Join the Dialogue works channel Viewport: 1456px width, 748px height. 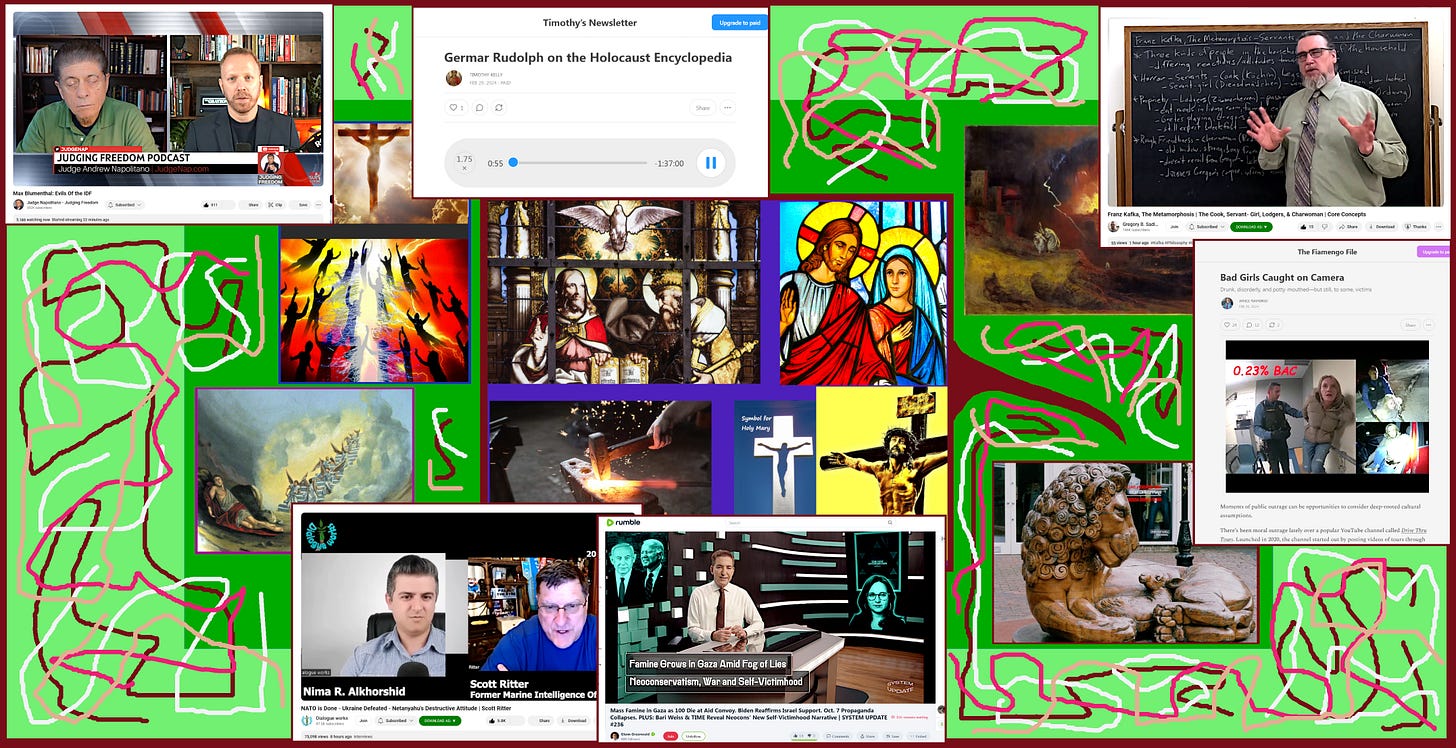[364, 720]
